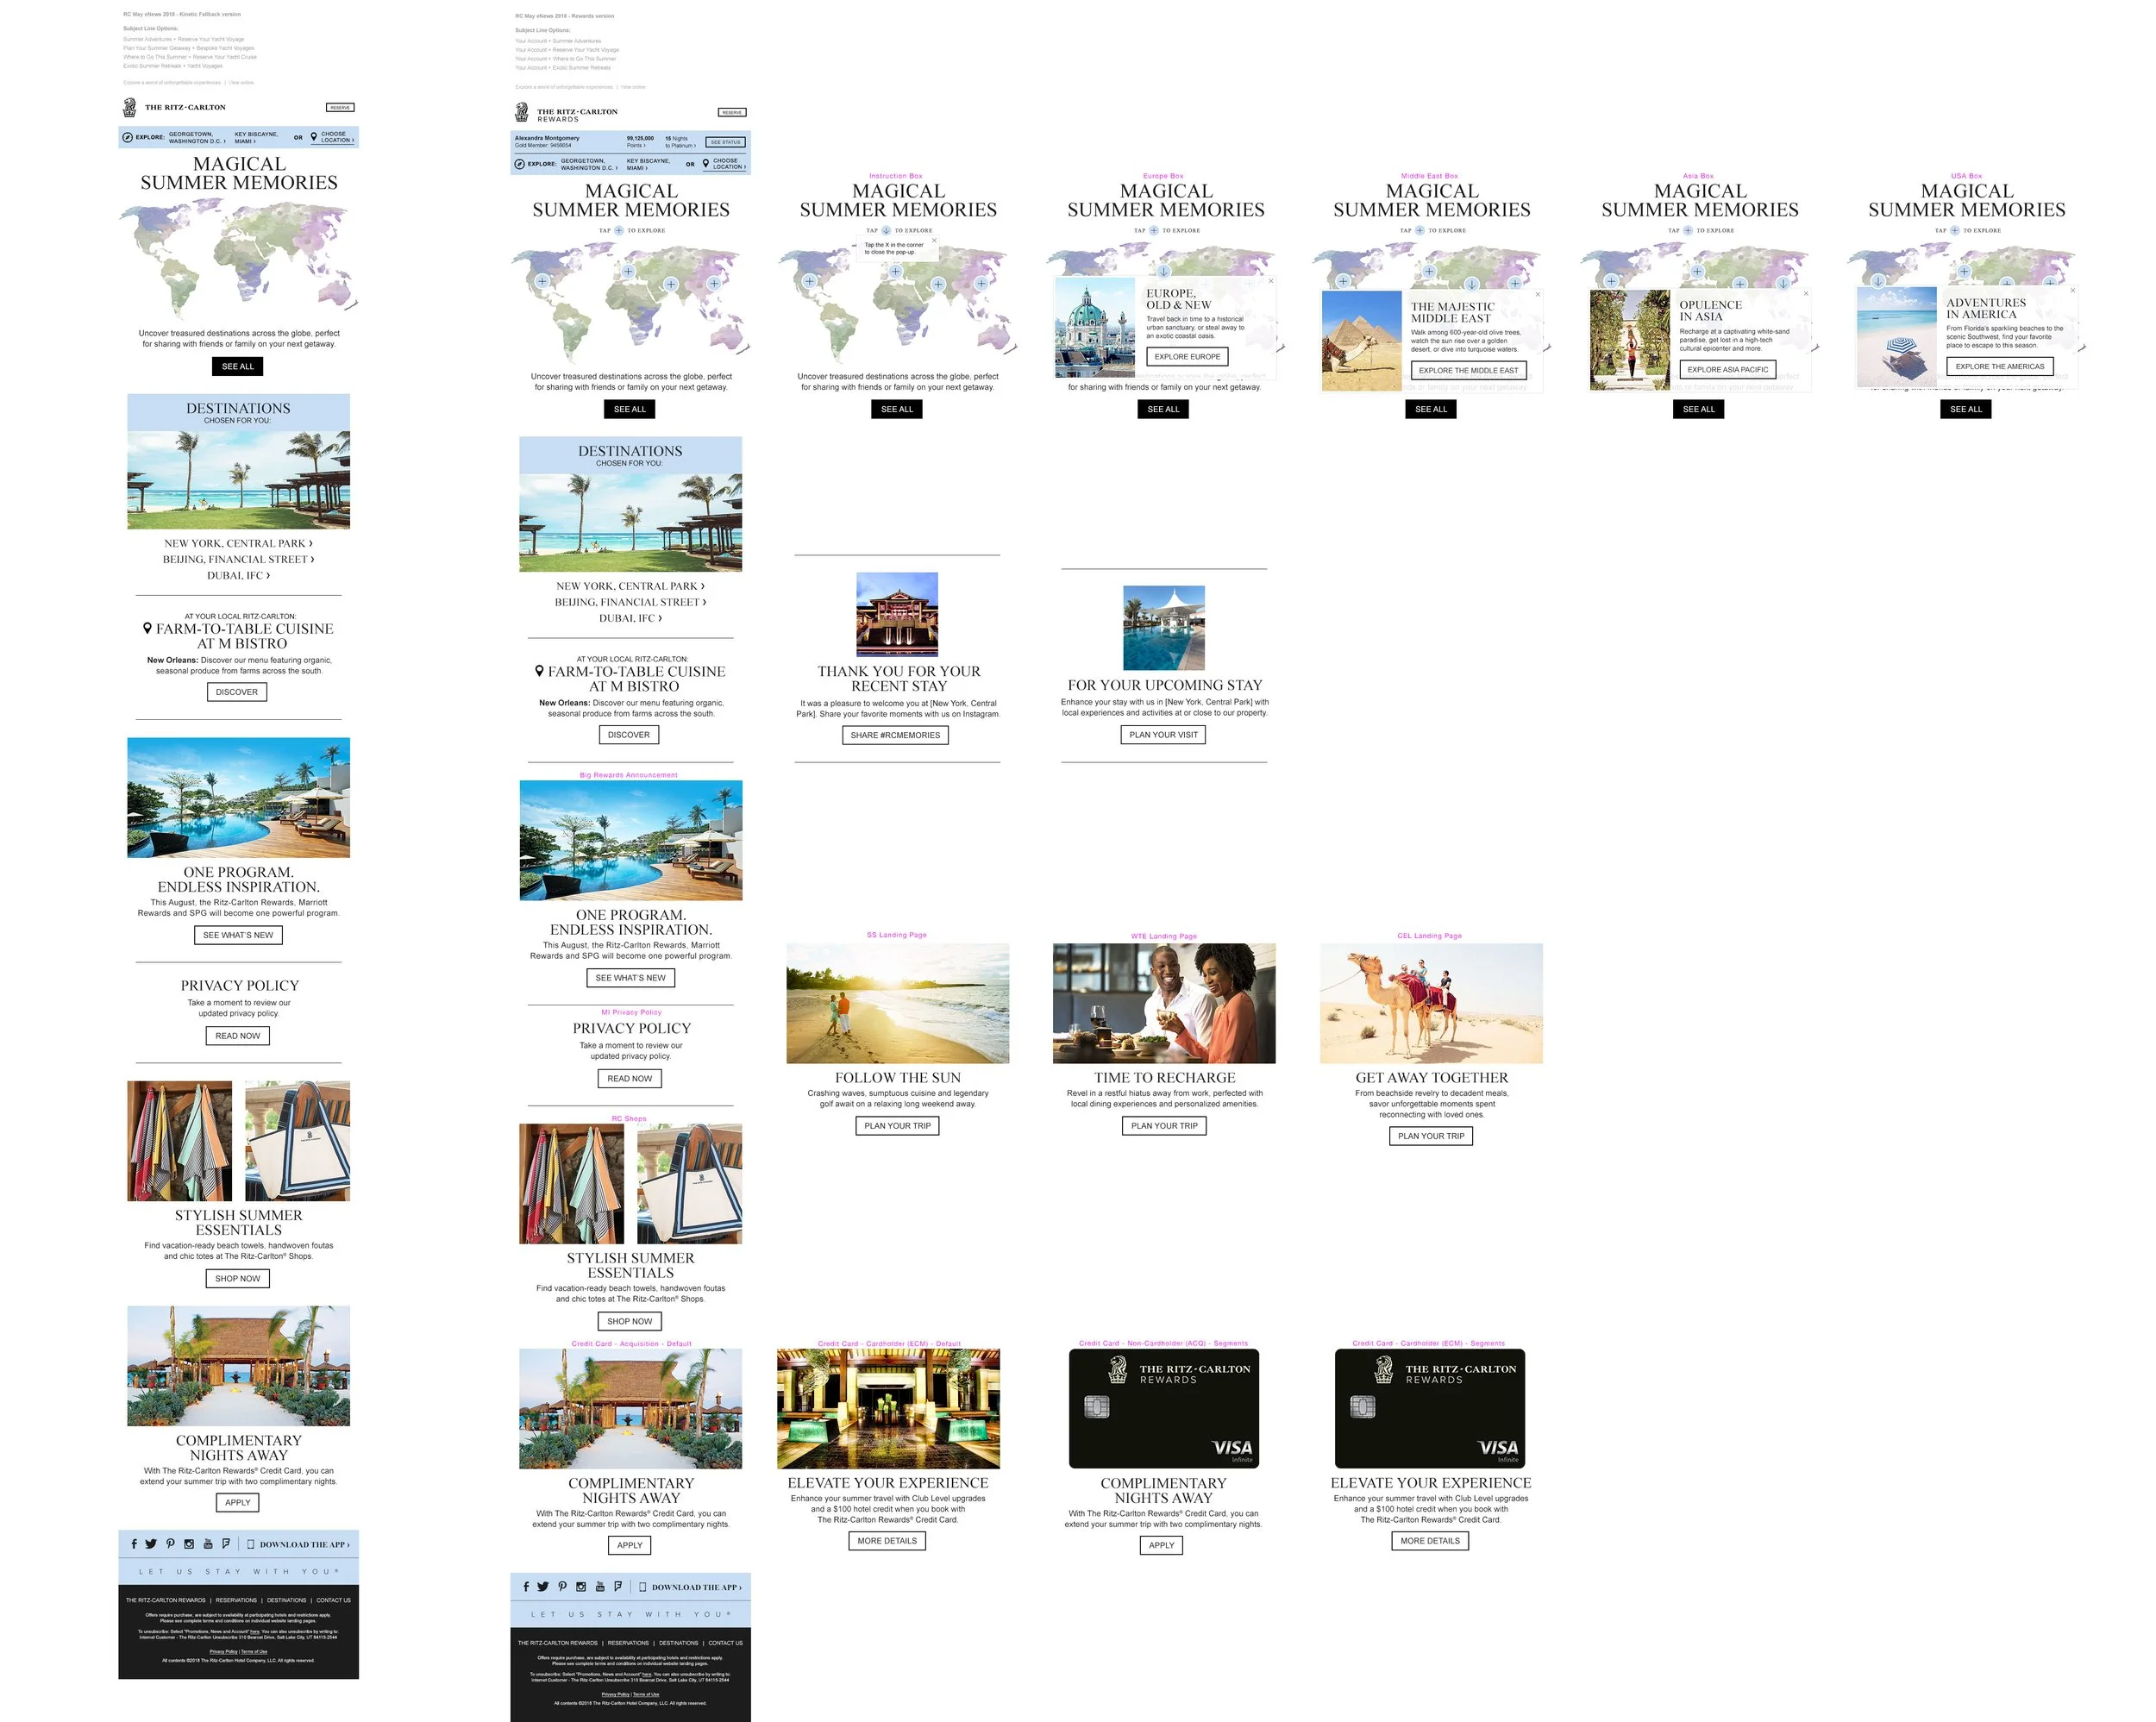This screenshot has height=1722, width=2156.
Task: Click Facebook icon in Rewards version footer
Action: [x=526, y=1586]
